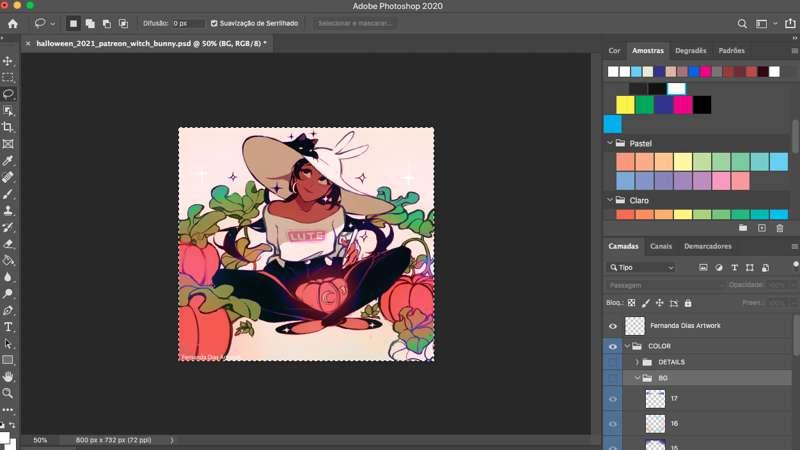Select the Paint Bucket tool
800x450 pixels.
8,260
